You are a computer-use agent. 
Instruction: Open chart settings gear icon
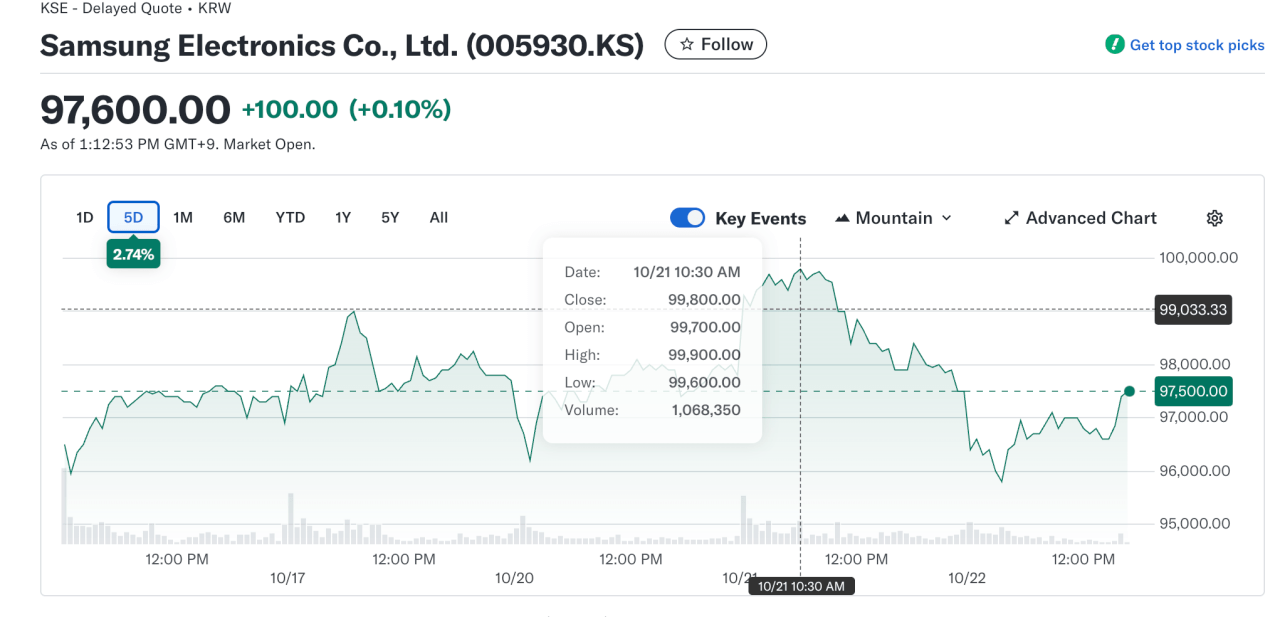pos(1214,218)
